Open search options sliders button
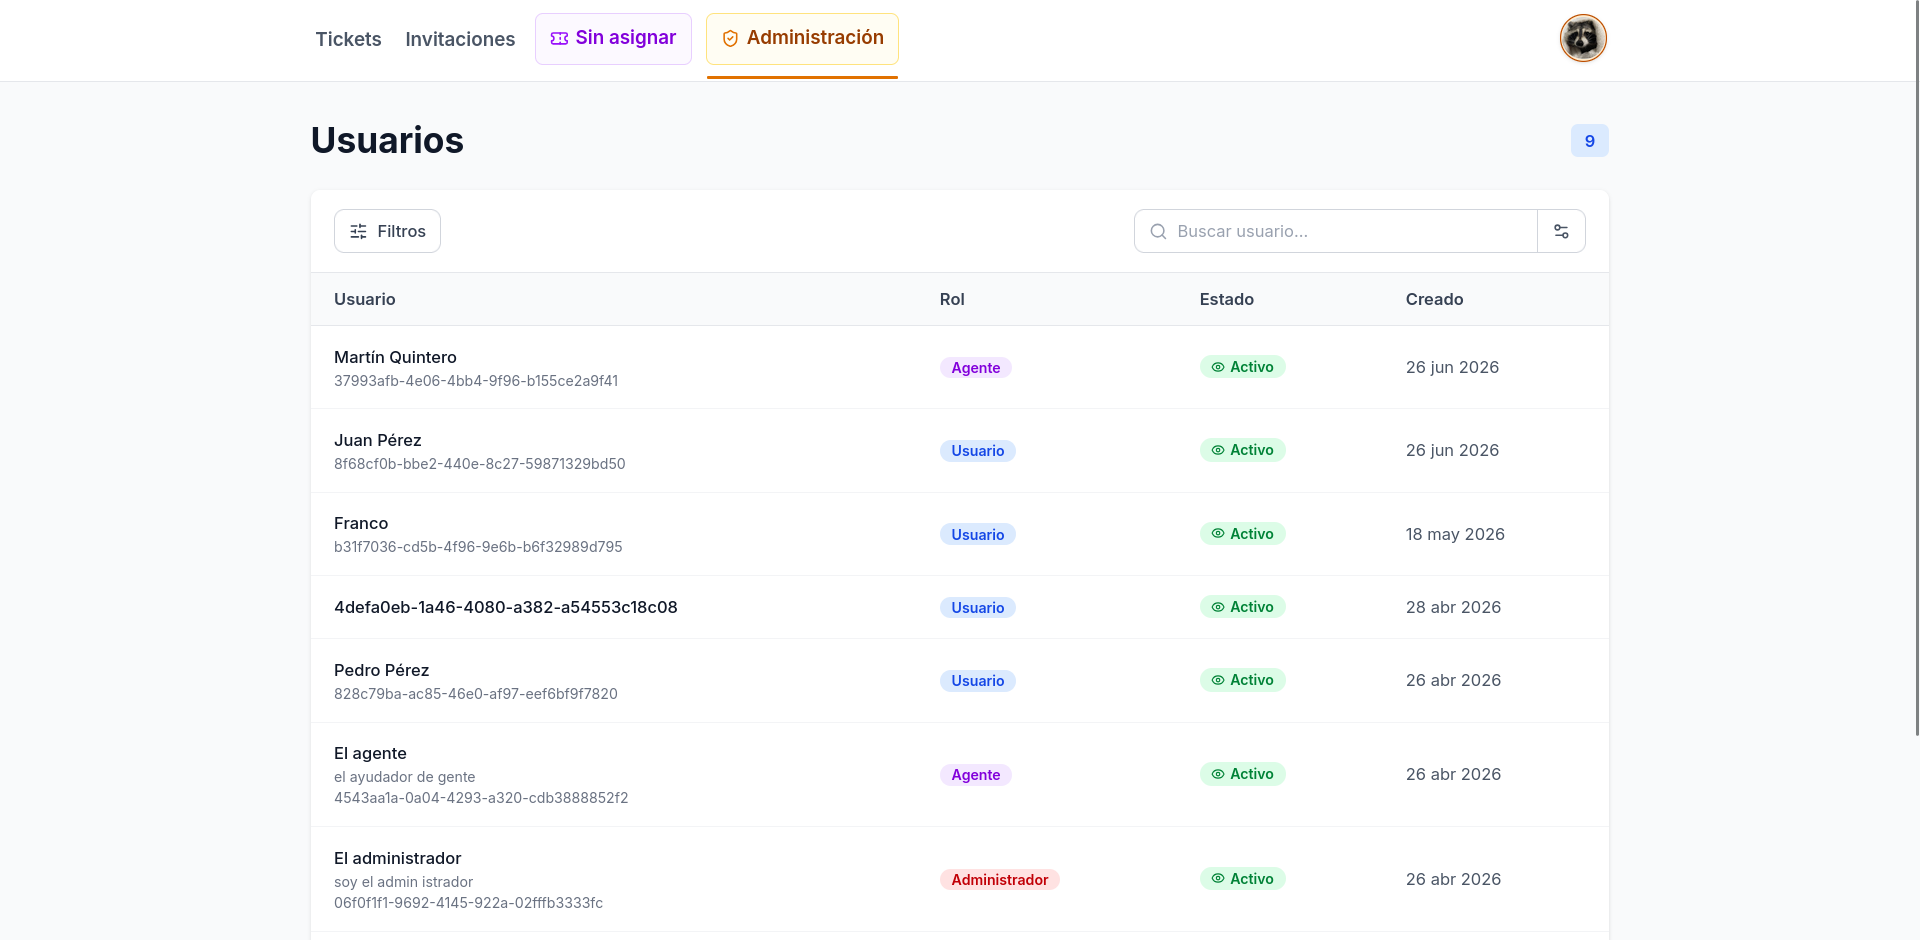Viewport: 1920px width, 940px height. [1561, 231]
